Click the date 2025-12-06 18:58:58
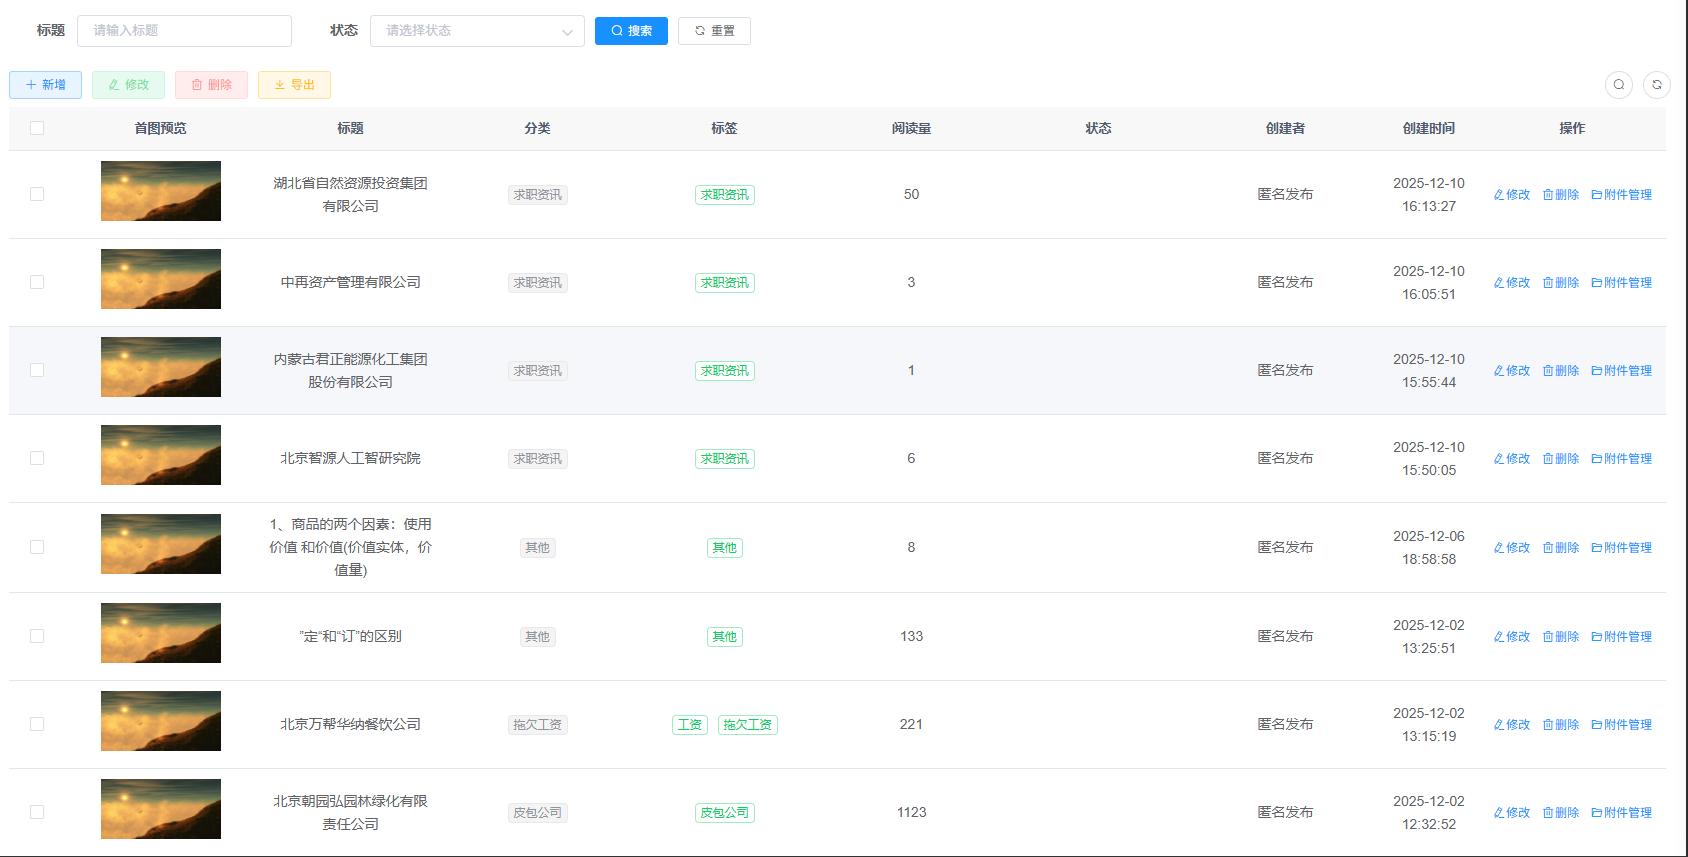Image resolution: width=1688 pixels, height=857 pixels. coord(1429,547)
